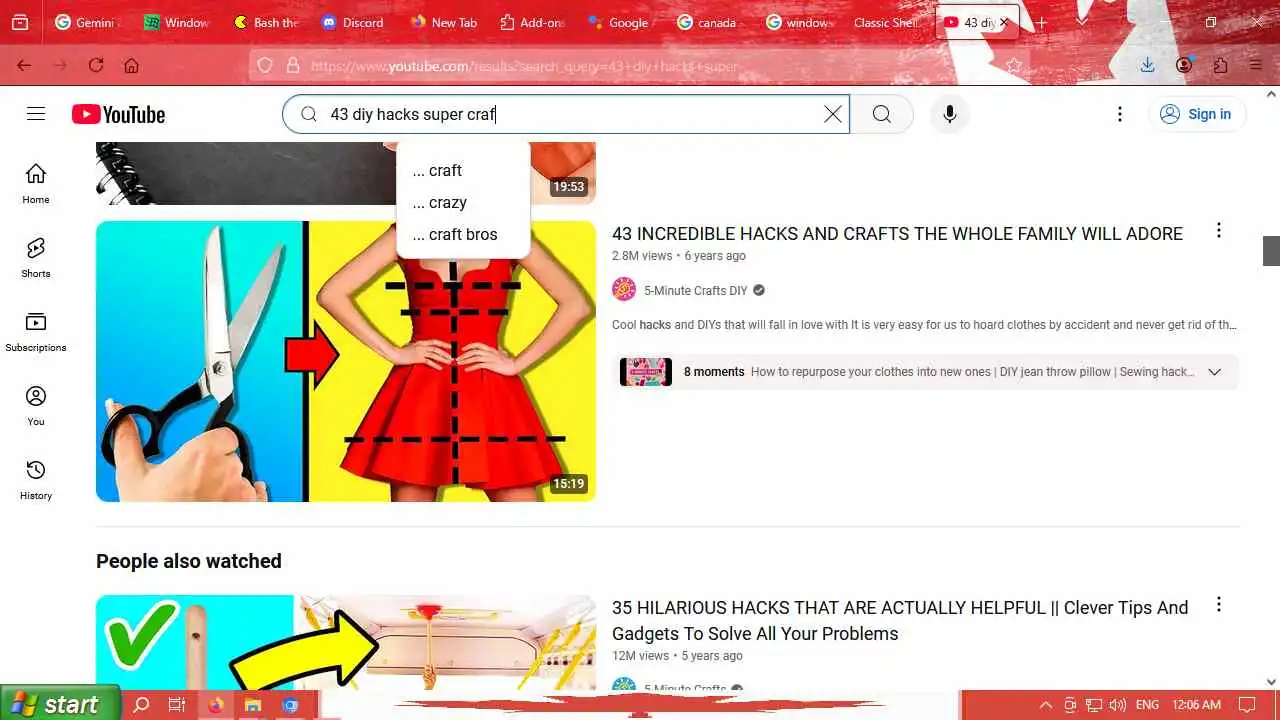1280x720 pixels.
Task: Click the 8 moments preview thumbnail
Action: [x=646, y=372]
